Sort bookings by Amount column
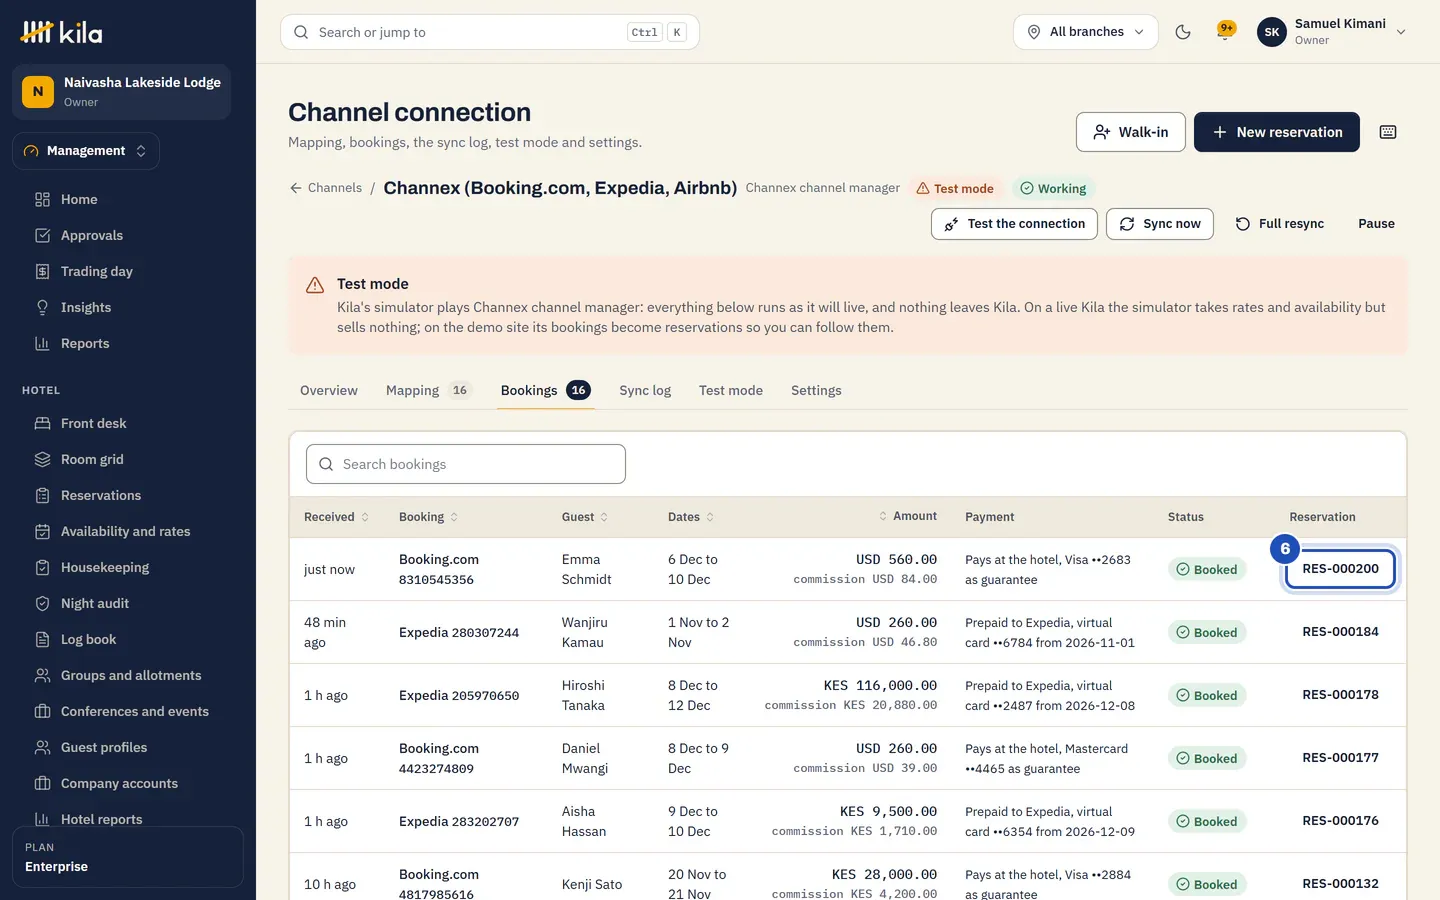 pyautogui.click(x=908, y=516)
